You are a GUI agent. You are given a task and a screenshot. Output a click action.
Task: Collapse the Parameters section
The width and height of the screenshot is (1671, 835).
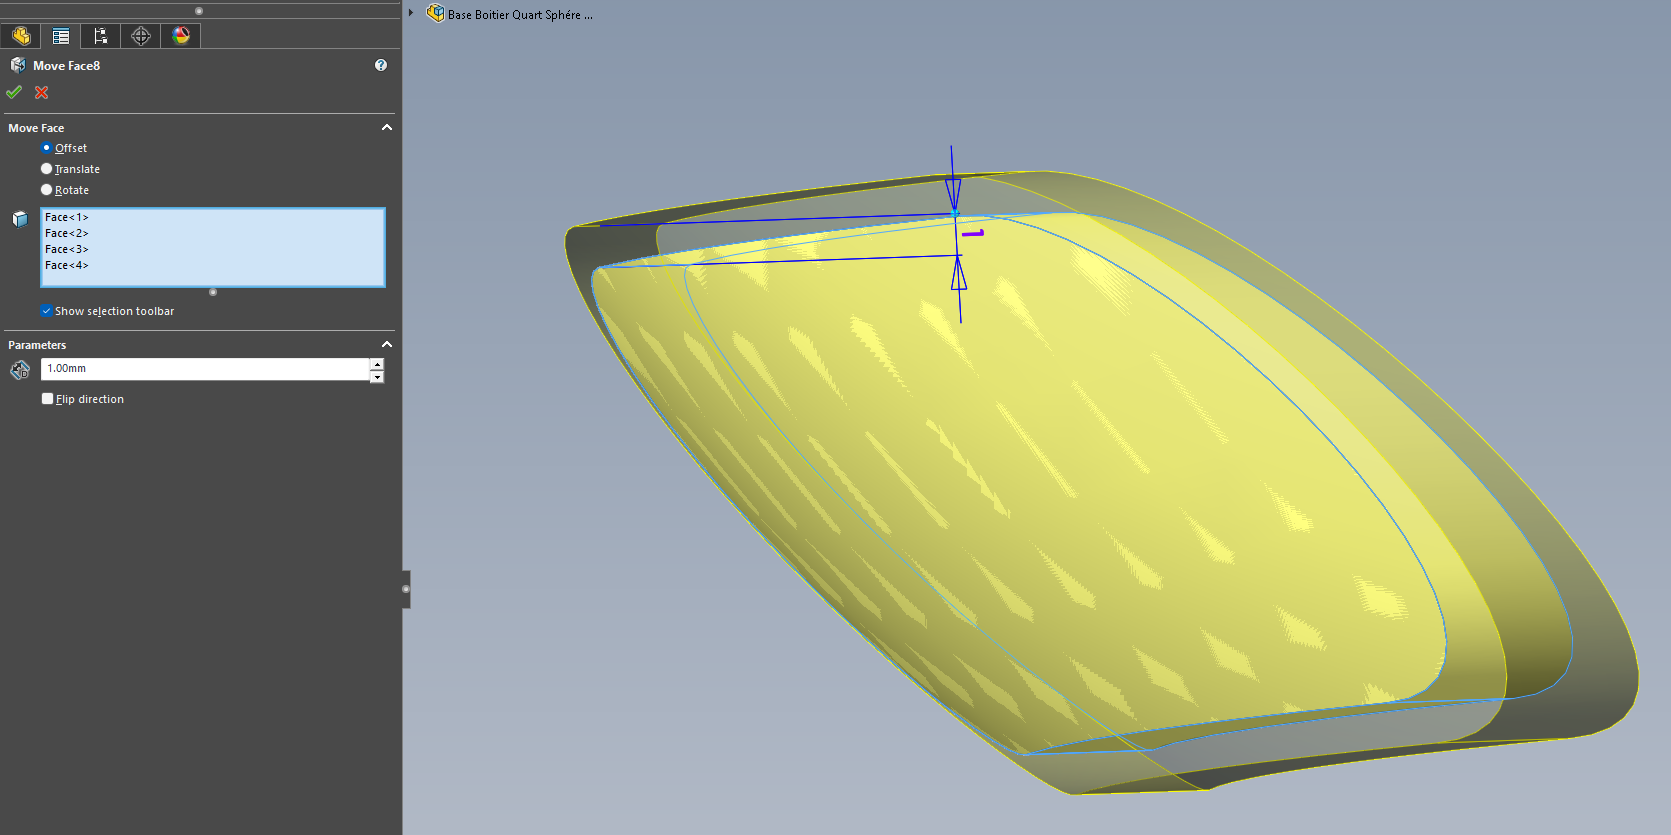pos(387,345)
